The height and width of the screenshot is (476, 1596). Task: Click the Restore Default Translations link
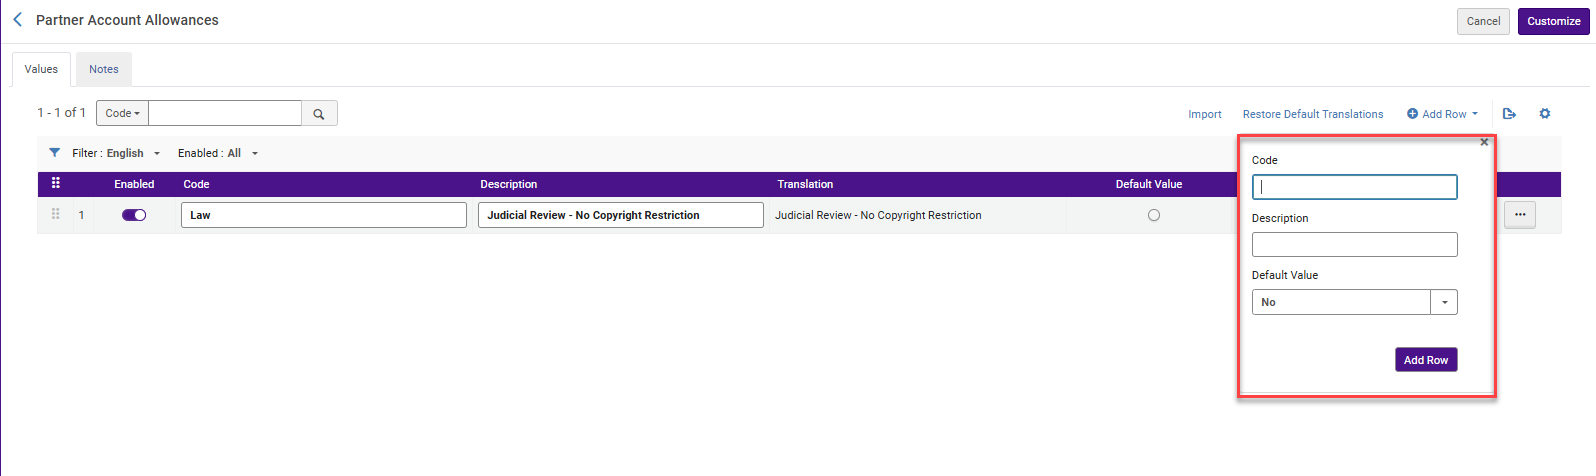coord(1313,114)
